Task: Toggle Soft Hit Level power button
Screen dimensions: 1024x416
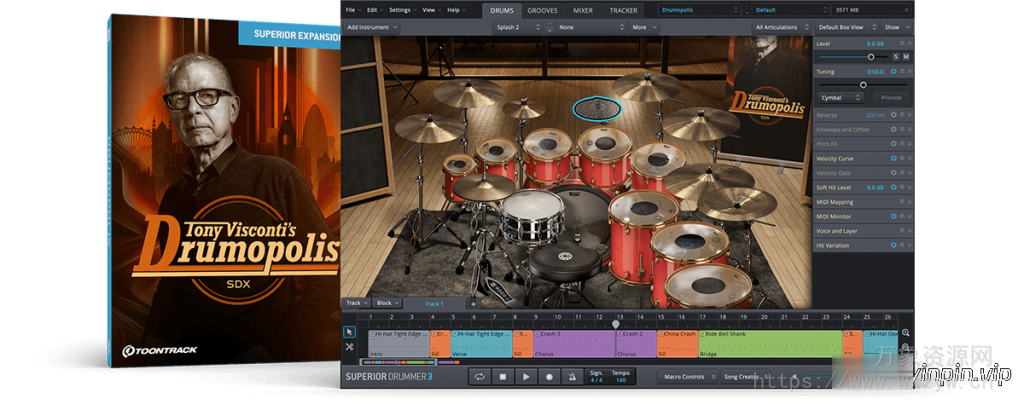Action: tap(893, 187)
